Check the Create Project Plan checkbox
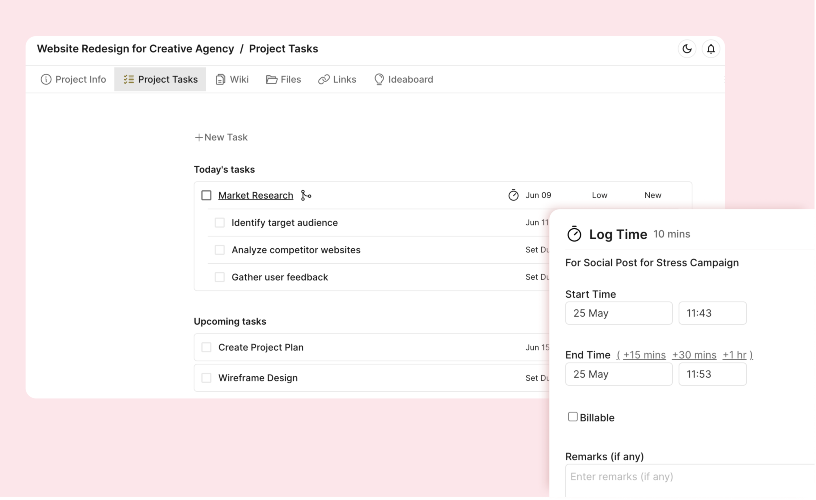The image size is (816, 500). point(206,347)
